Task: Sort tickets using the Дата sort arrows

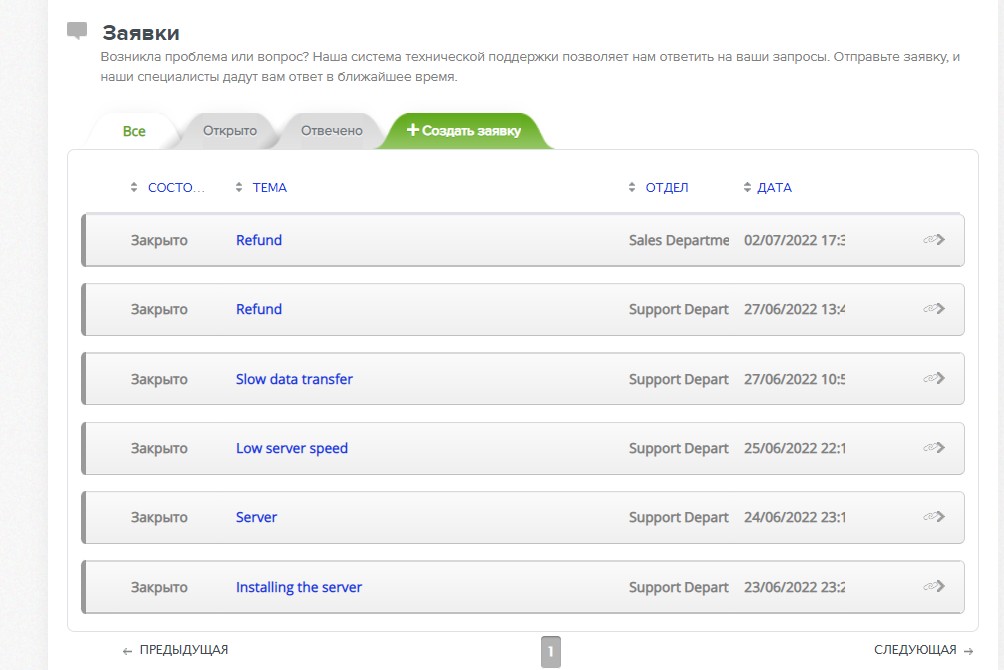Action: tap(747, 187)
